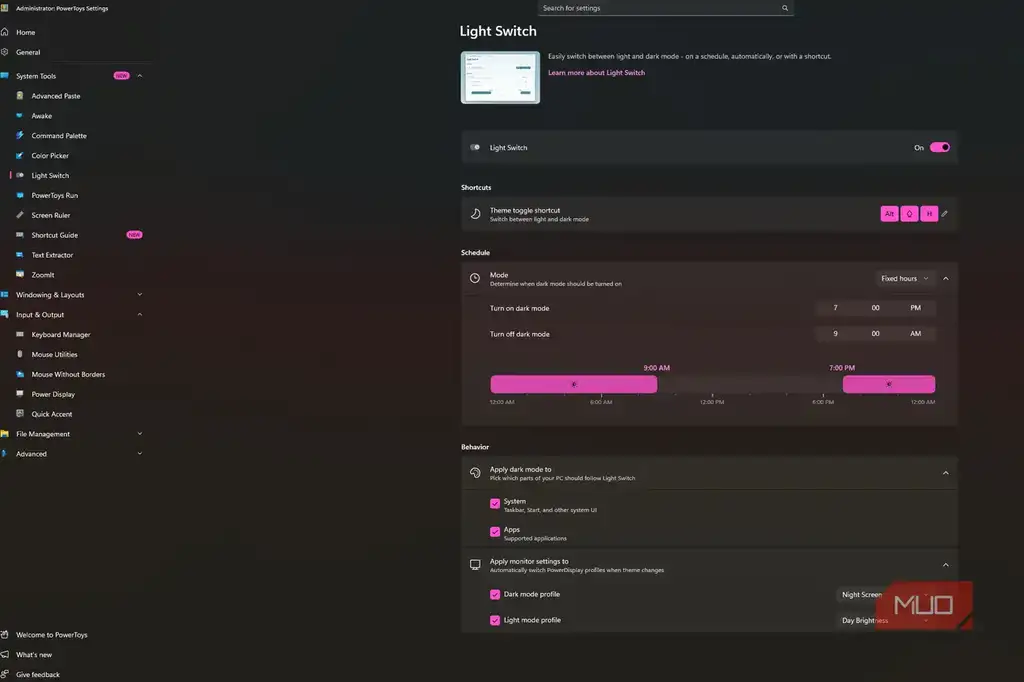Set the turn on dark mode hour field
This screenshot has height=682, width=1024.
(835, 308)
